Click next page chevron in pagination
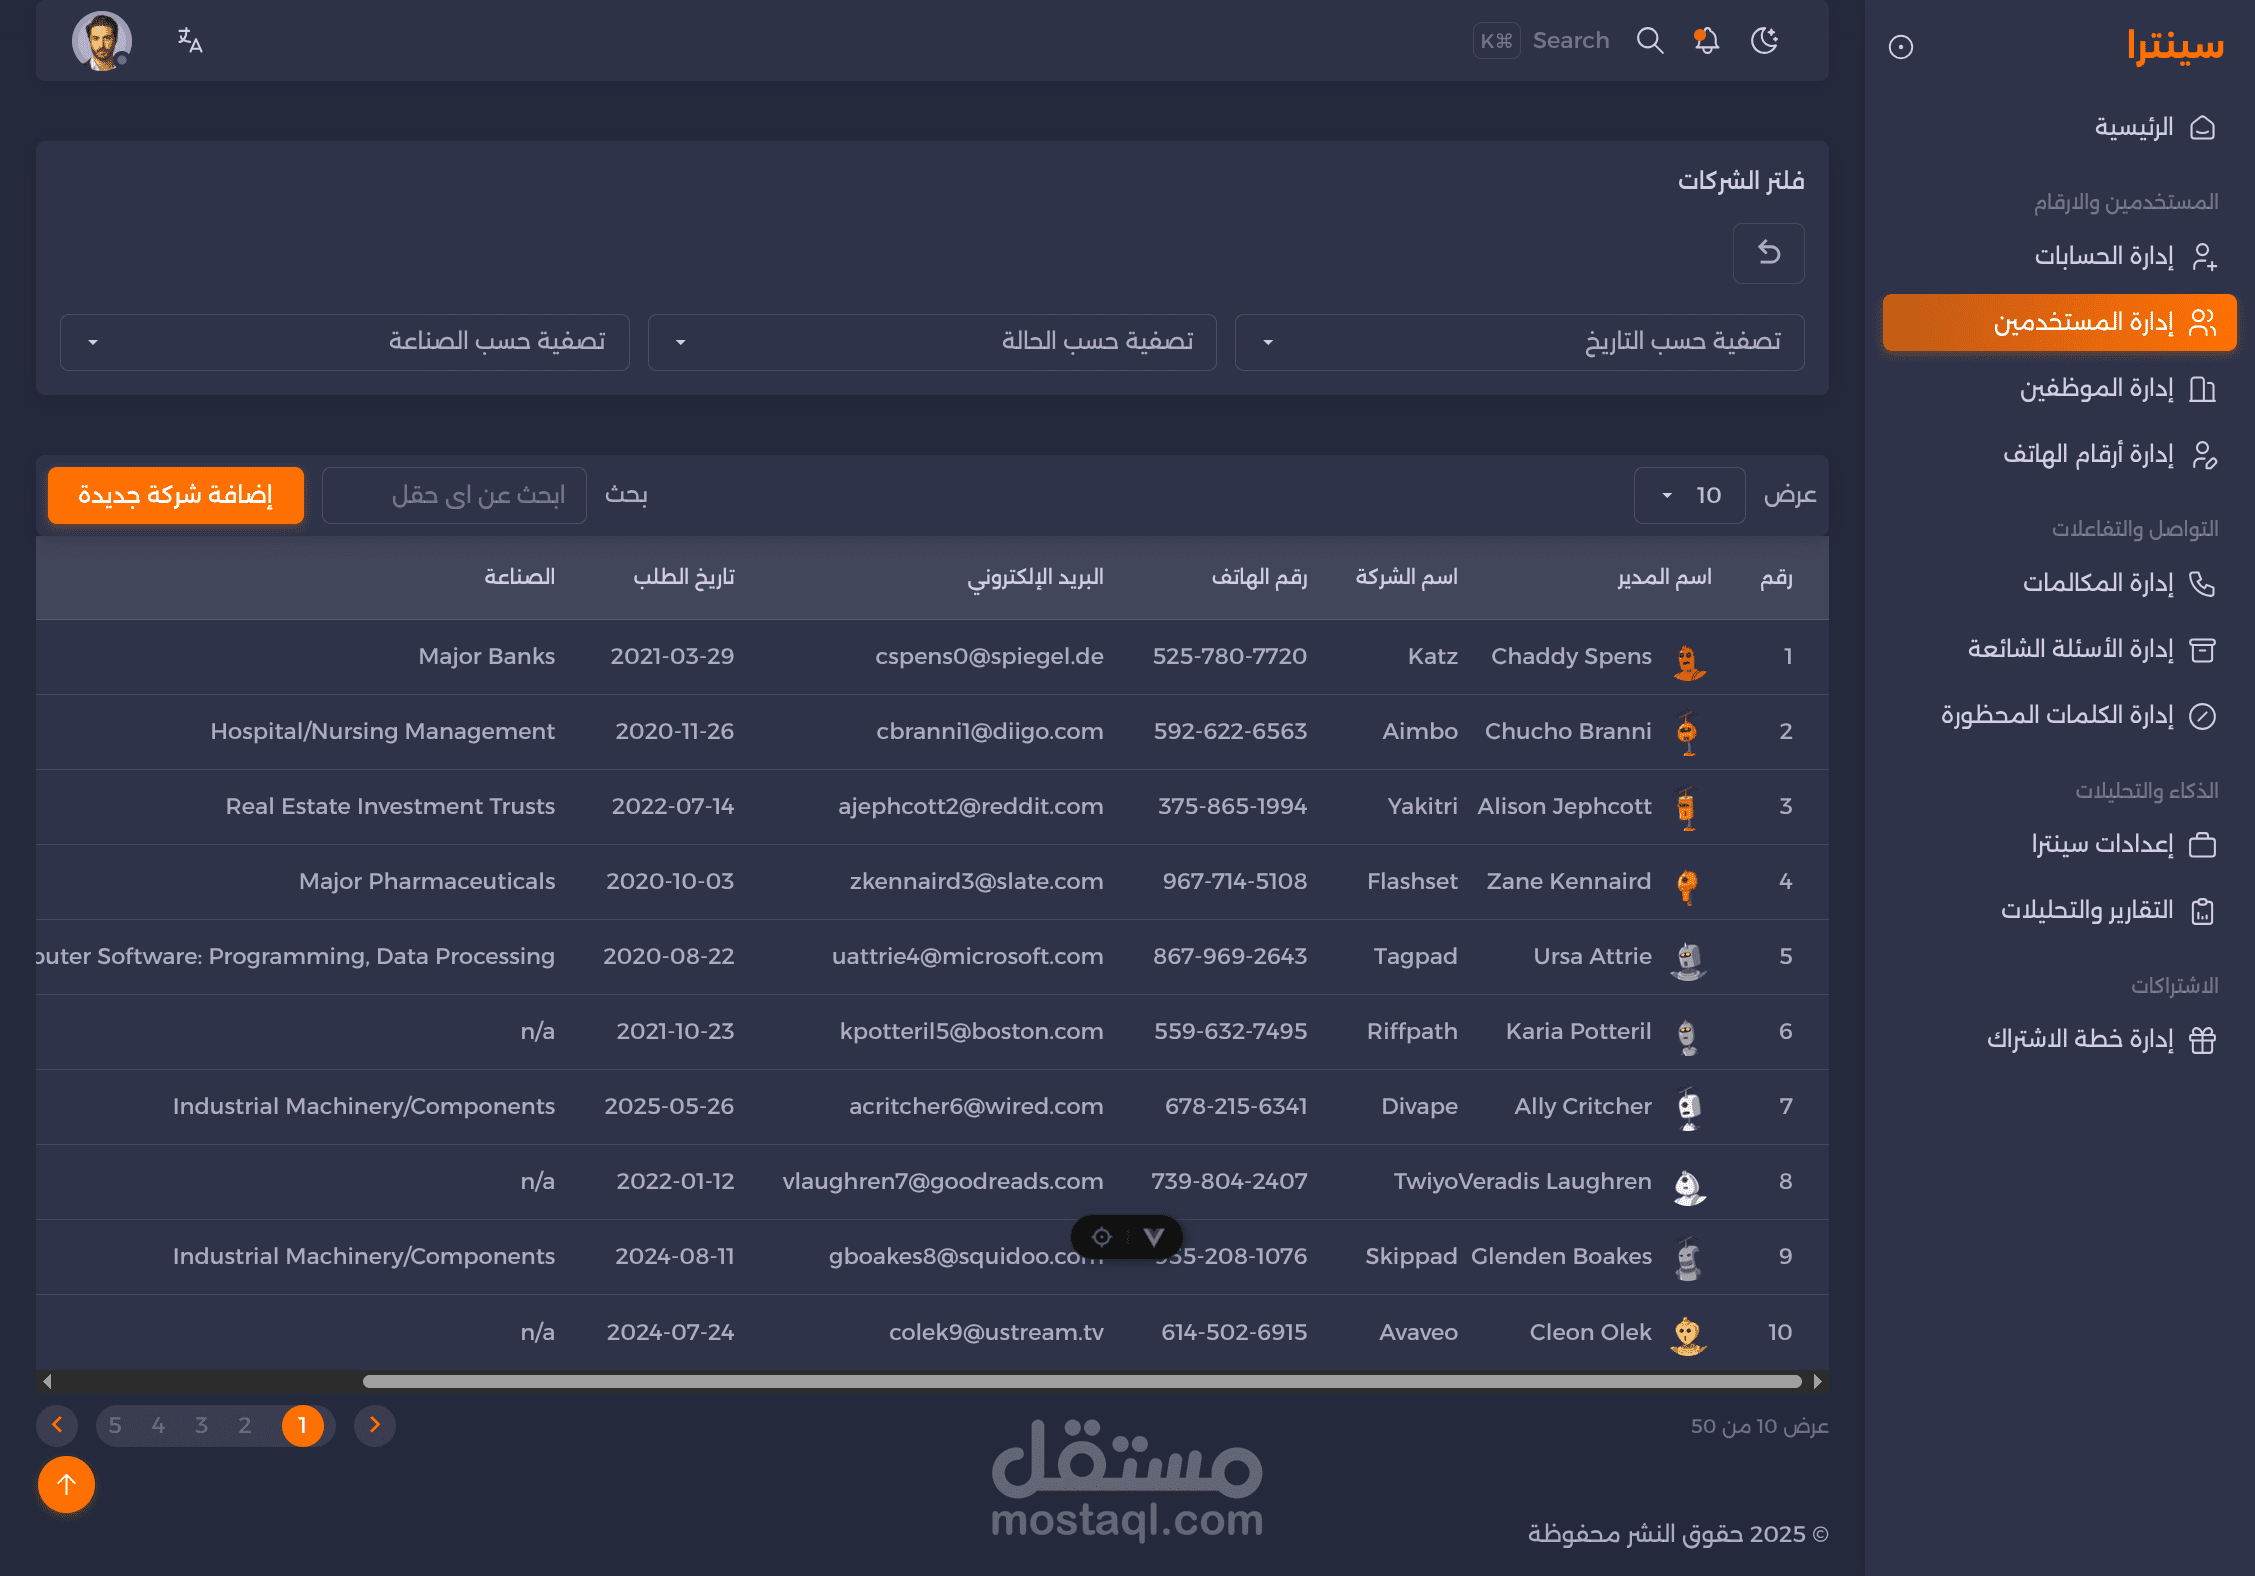This screenshot has width=2255, height=1576. (x=375, y=1425)
